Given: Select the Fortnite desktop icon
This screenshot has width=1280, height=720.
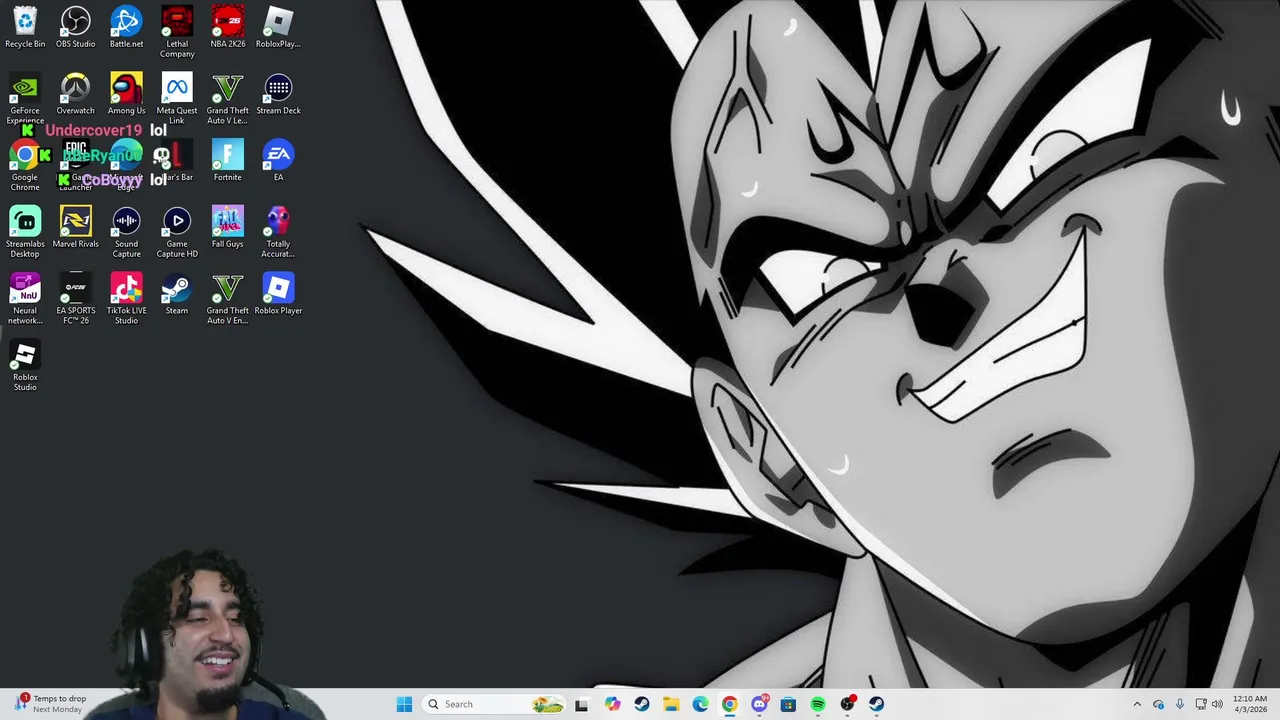Looking at the screenshot, I should (227, 162).
